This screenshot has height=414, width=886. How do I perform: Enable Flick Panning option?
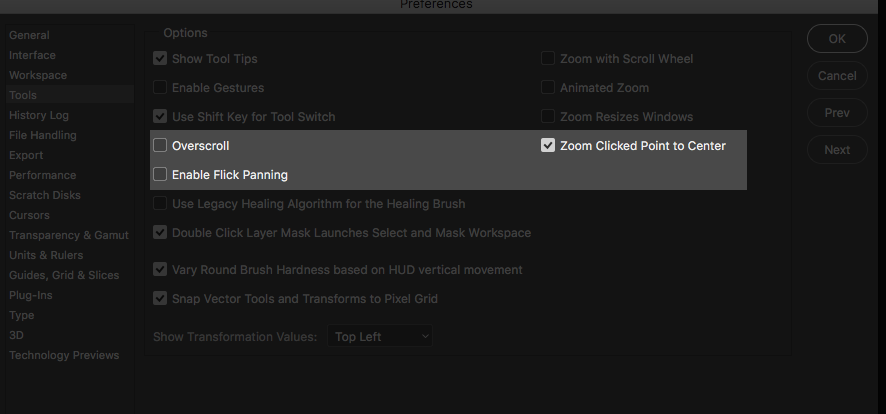click(x=160, y=175)
